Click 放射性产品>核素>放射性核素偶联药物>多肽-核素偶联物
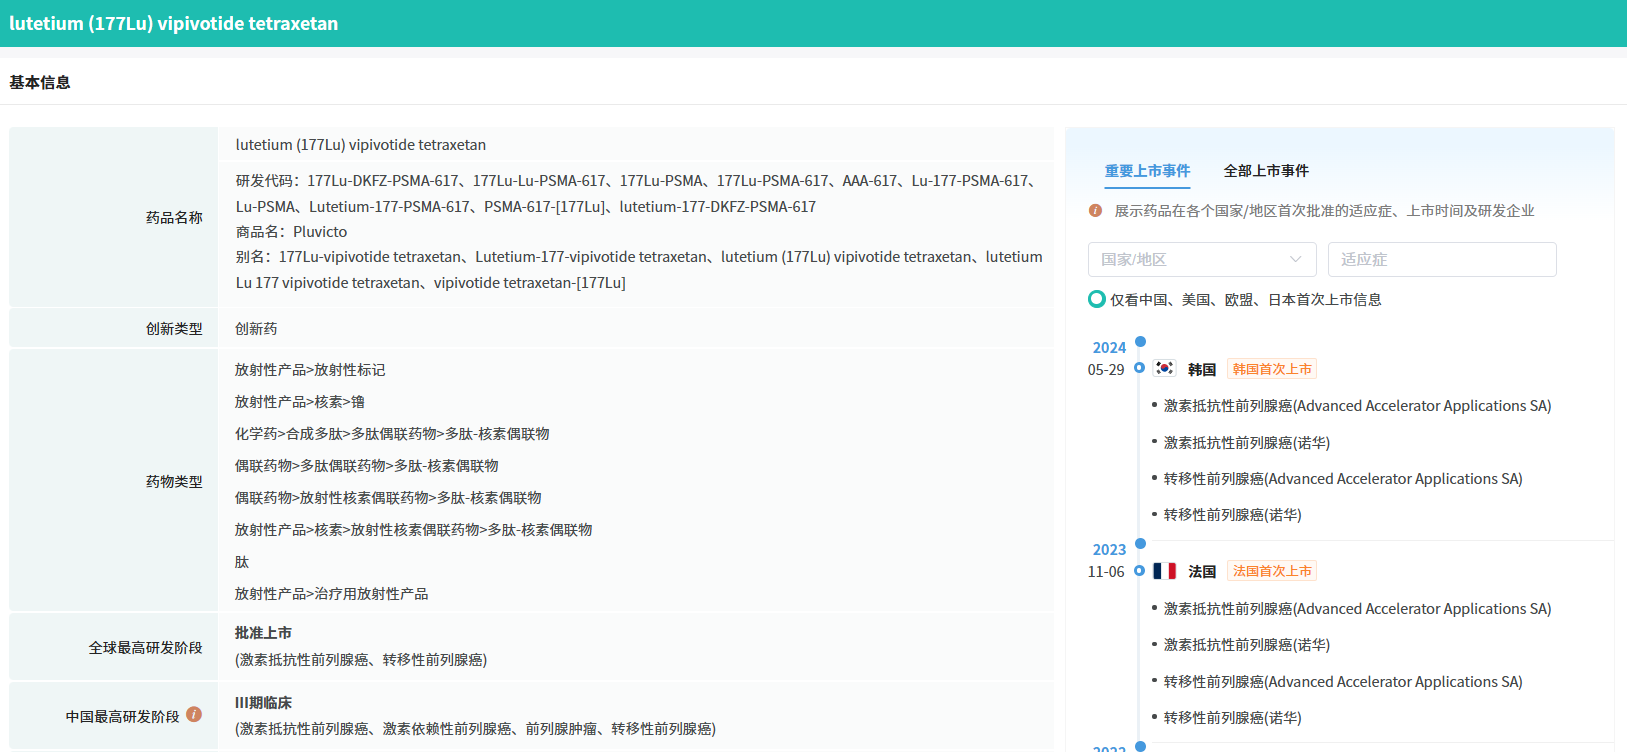The height and width of the screenshot is (752, 1627). click(414, 530)
